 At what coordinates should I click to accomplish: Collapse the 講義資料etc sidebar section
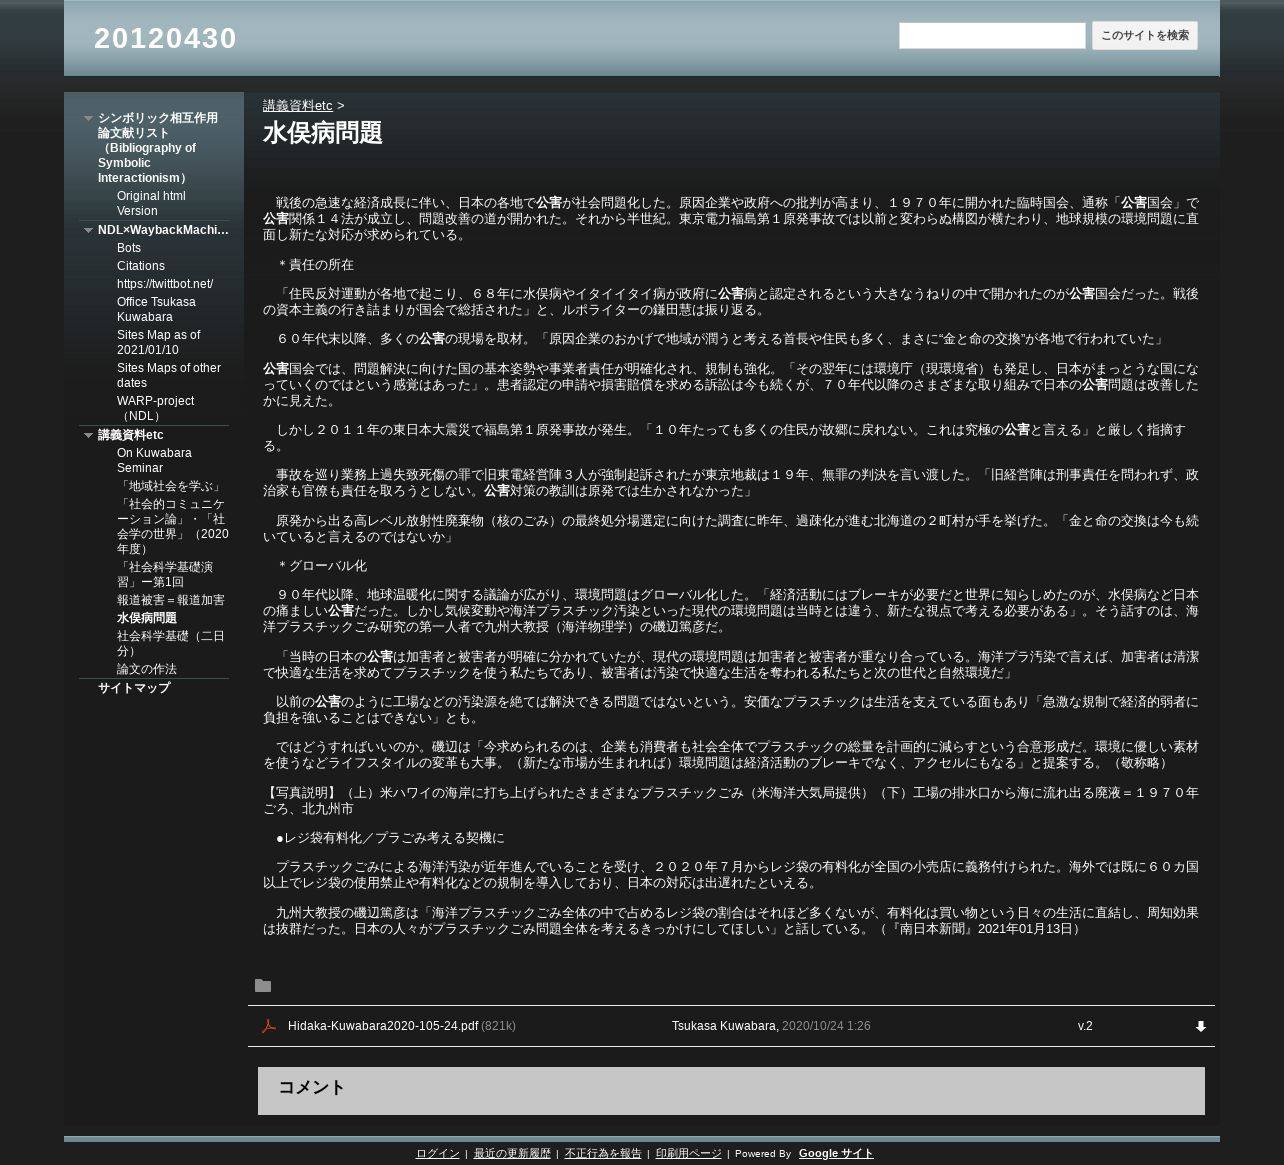click(x=88, y=435)
